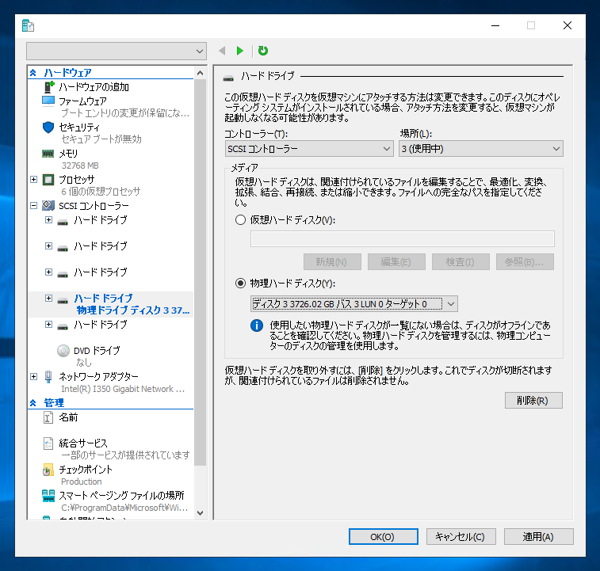Collapse the SCSI コントローラー tree node
This screenshot has height=571, width=600.
34,206
